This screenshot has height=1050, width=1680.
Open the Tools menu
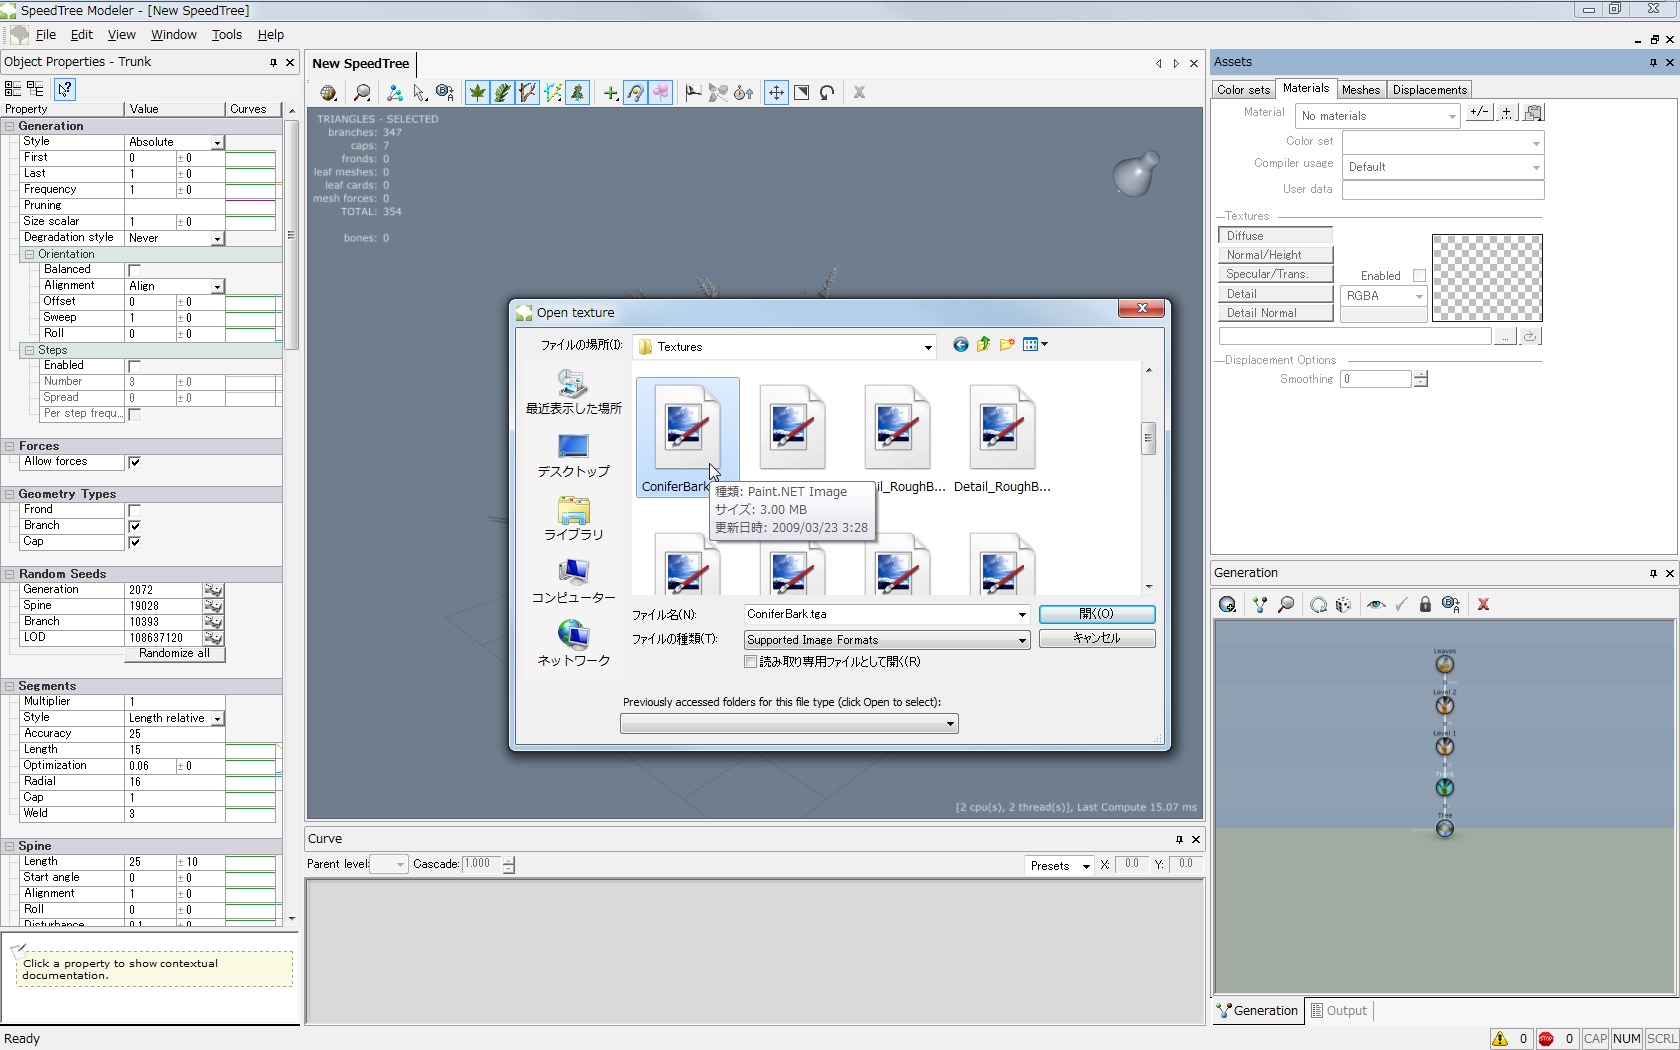[226, 34]
